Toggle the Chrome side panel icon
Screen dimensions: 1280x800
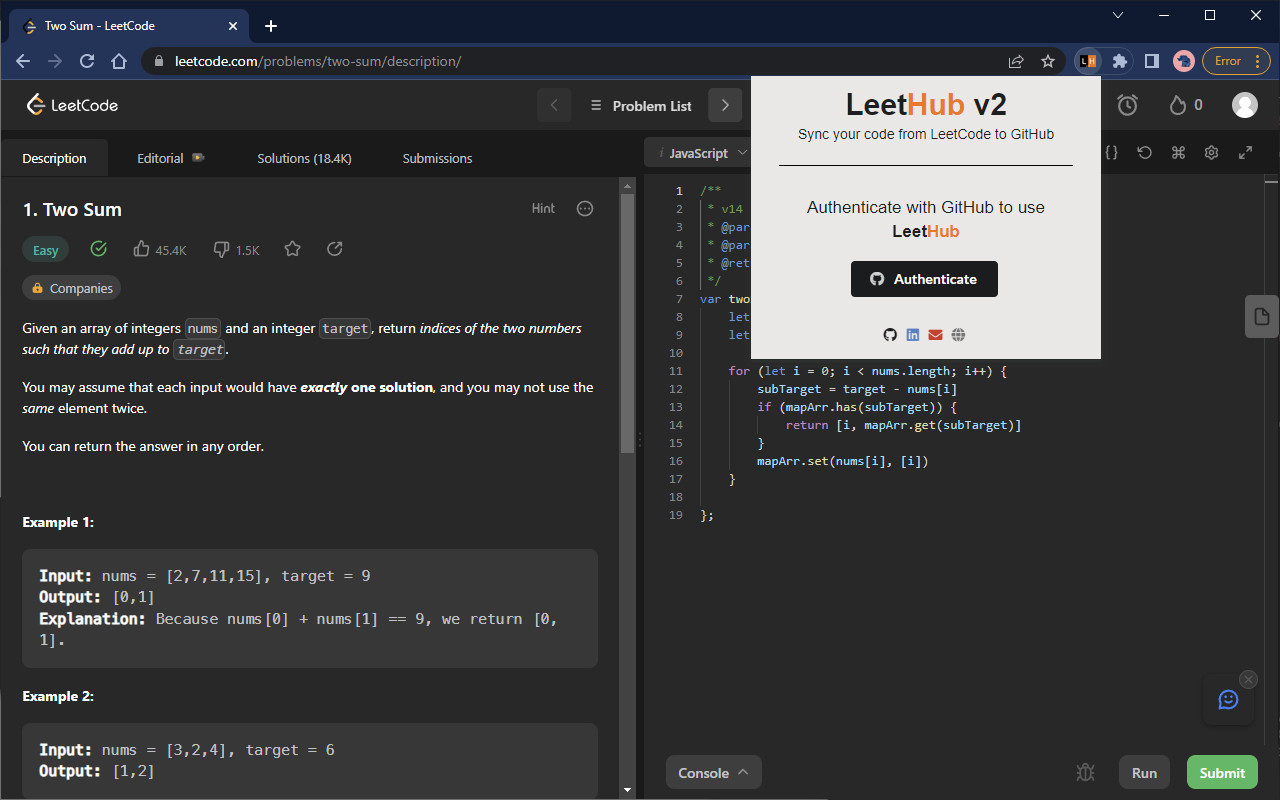coord(1152,61)
